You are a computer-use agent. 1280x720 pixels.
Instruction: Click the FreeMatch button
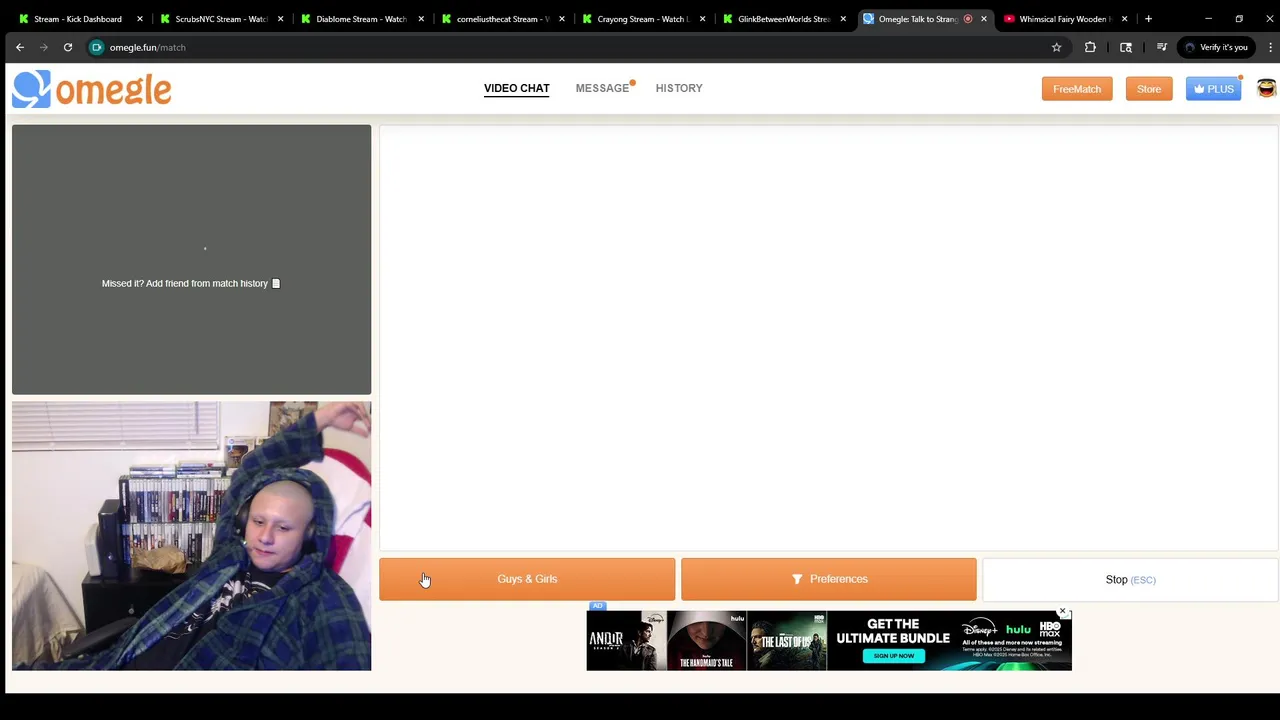click(1077, 89)
